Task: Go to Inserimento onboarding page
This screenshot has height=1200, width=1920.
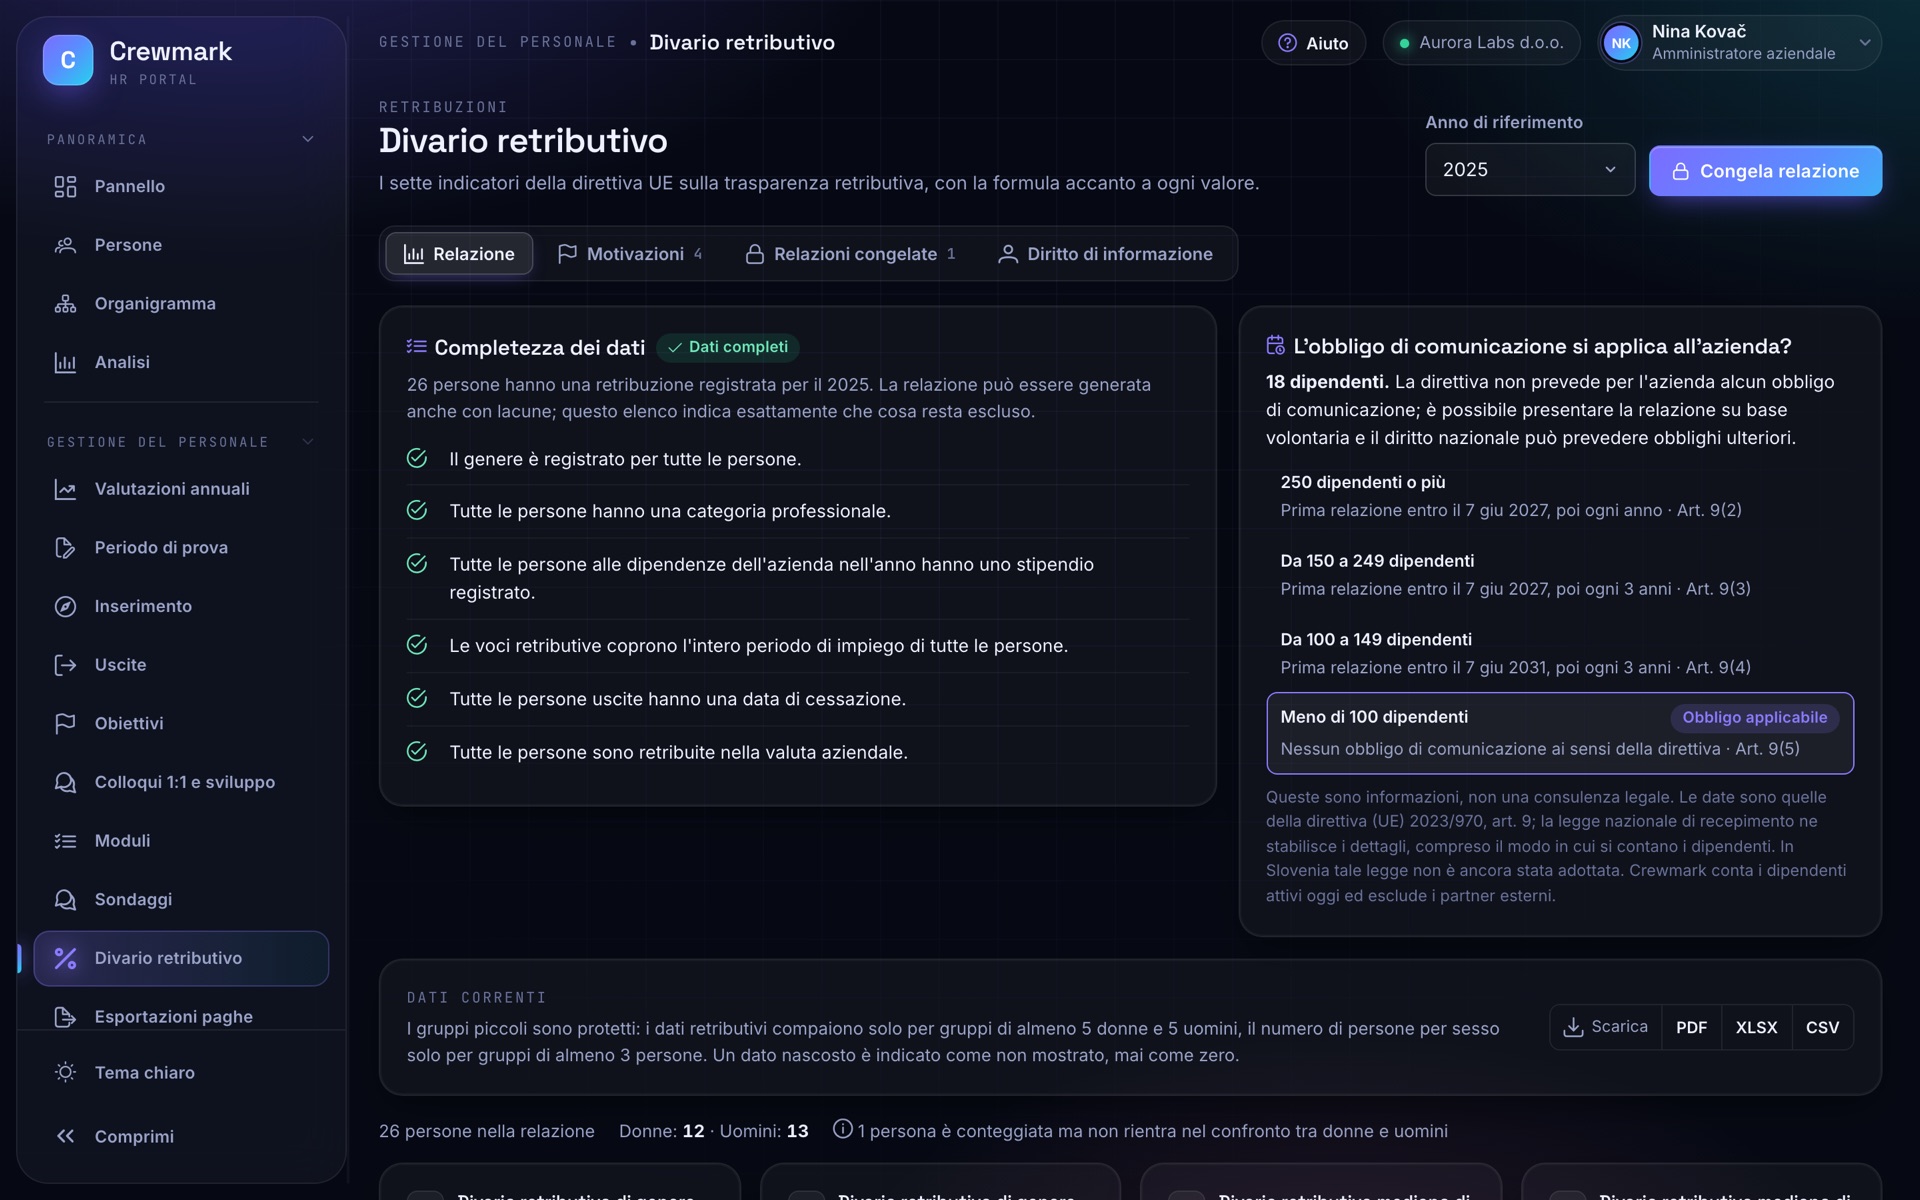Action: [x=181, y=606]
